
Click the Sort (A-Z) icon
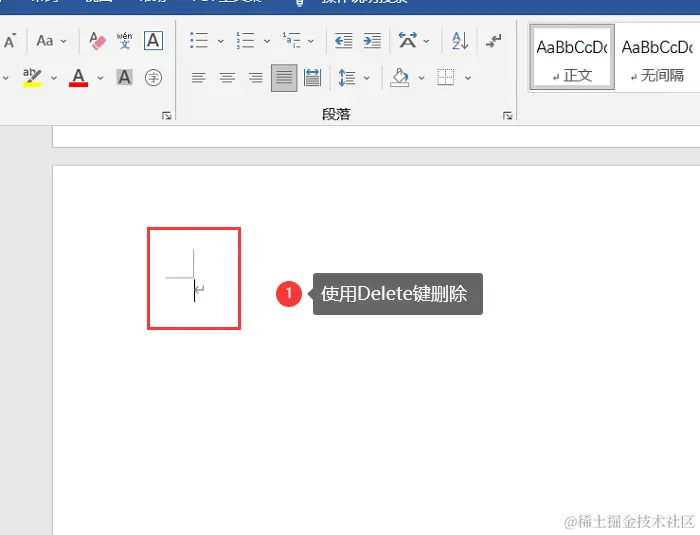460,41
